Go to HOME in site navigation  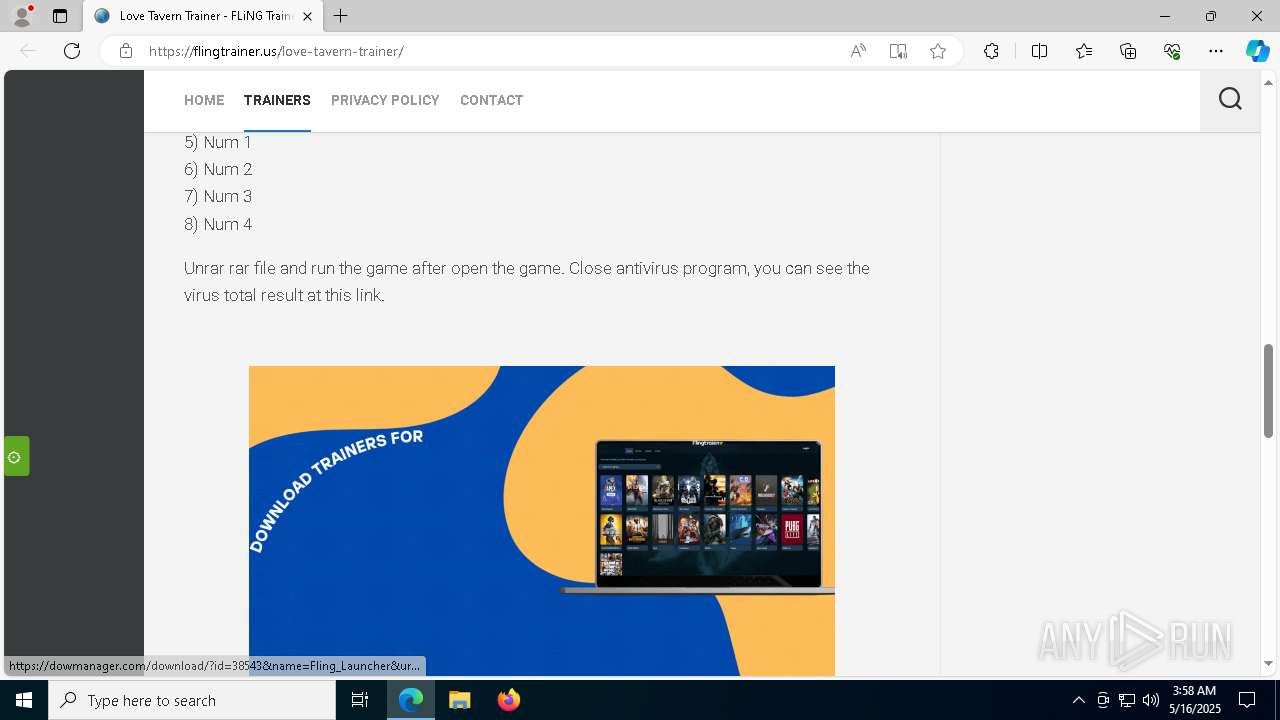[x=204, y=100]
